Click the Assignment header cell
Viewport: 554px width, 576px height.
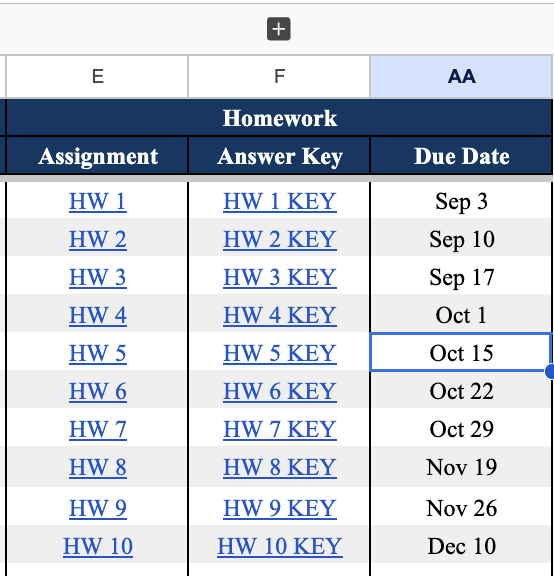pos(97,156)
